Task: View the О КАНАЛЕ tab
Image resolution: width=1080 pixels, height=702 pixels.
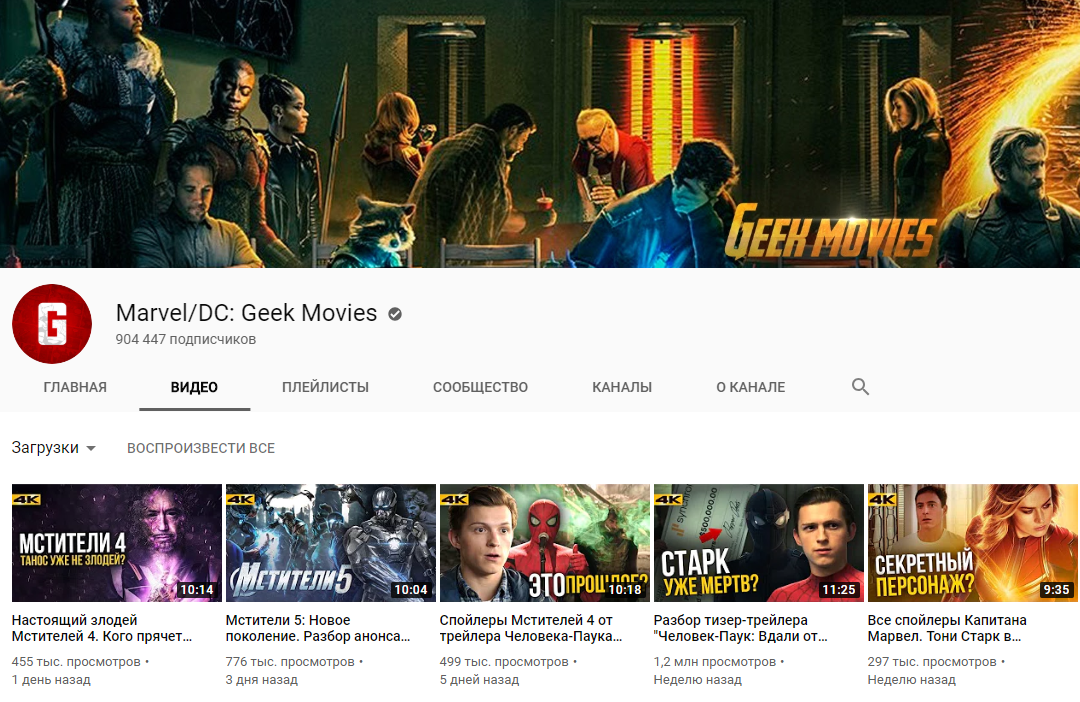Action: pyautogui.click(x=751, y=387)
